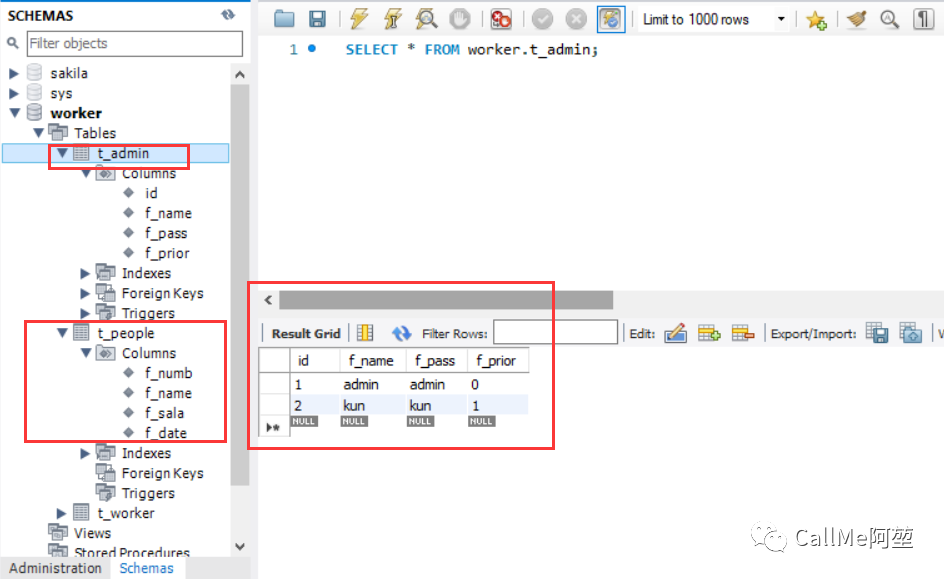This screenshot has width=944, height=579.
Task: Toggle stop-on-error script execution icon
Action: click(x=501, y=19)
